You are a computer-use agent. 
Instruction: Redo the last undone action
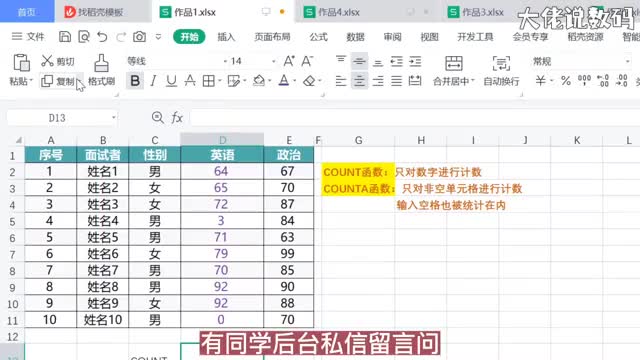click(121, 37)
